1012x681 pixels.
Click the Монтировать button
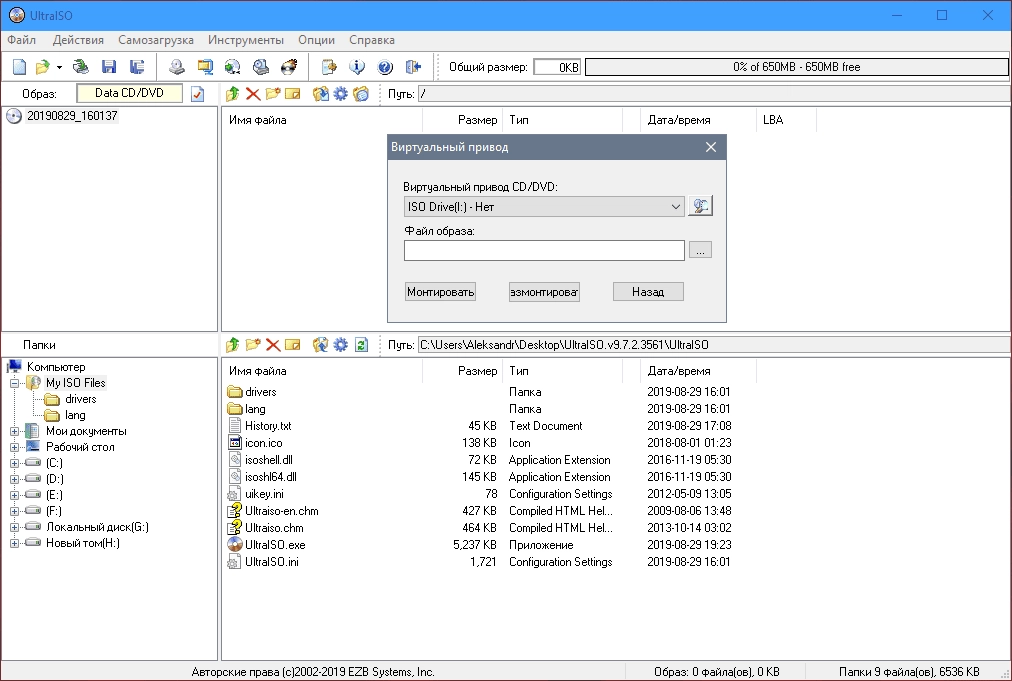(x=441, y=292)
